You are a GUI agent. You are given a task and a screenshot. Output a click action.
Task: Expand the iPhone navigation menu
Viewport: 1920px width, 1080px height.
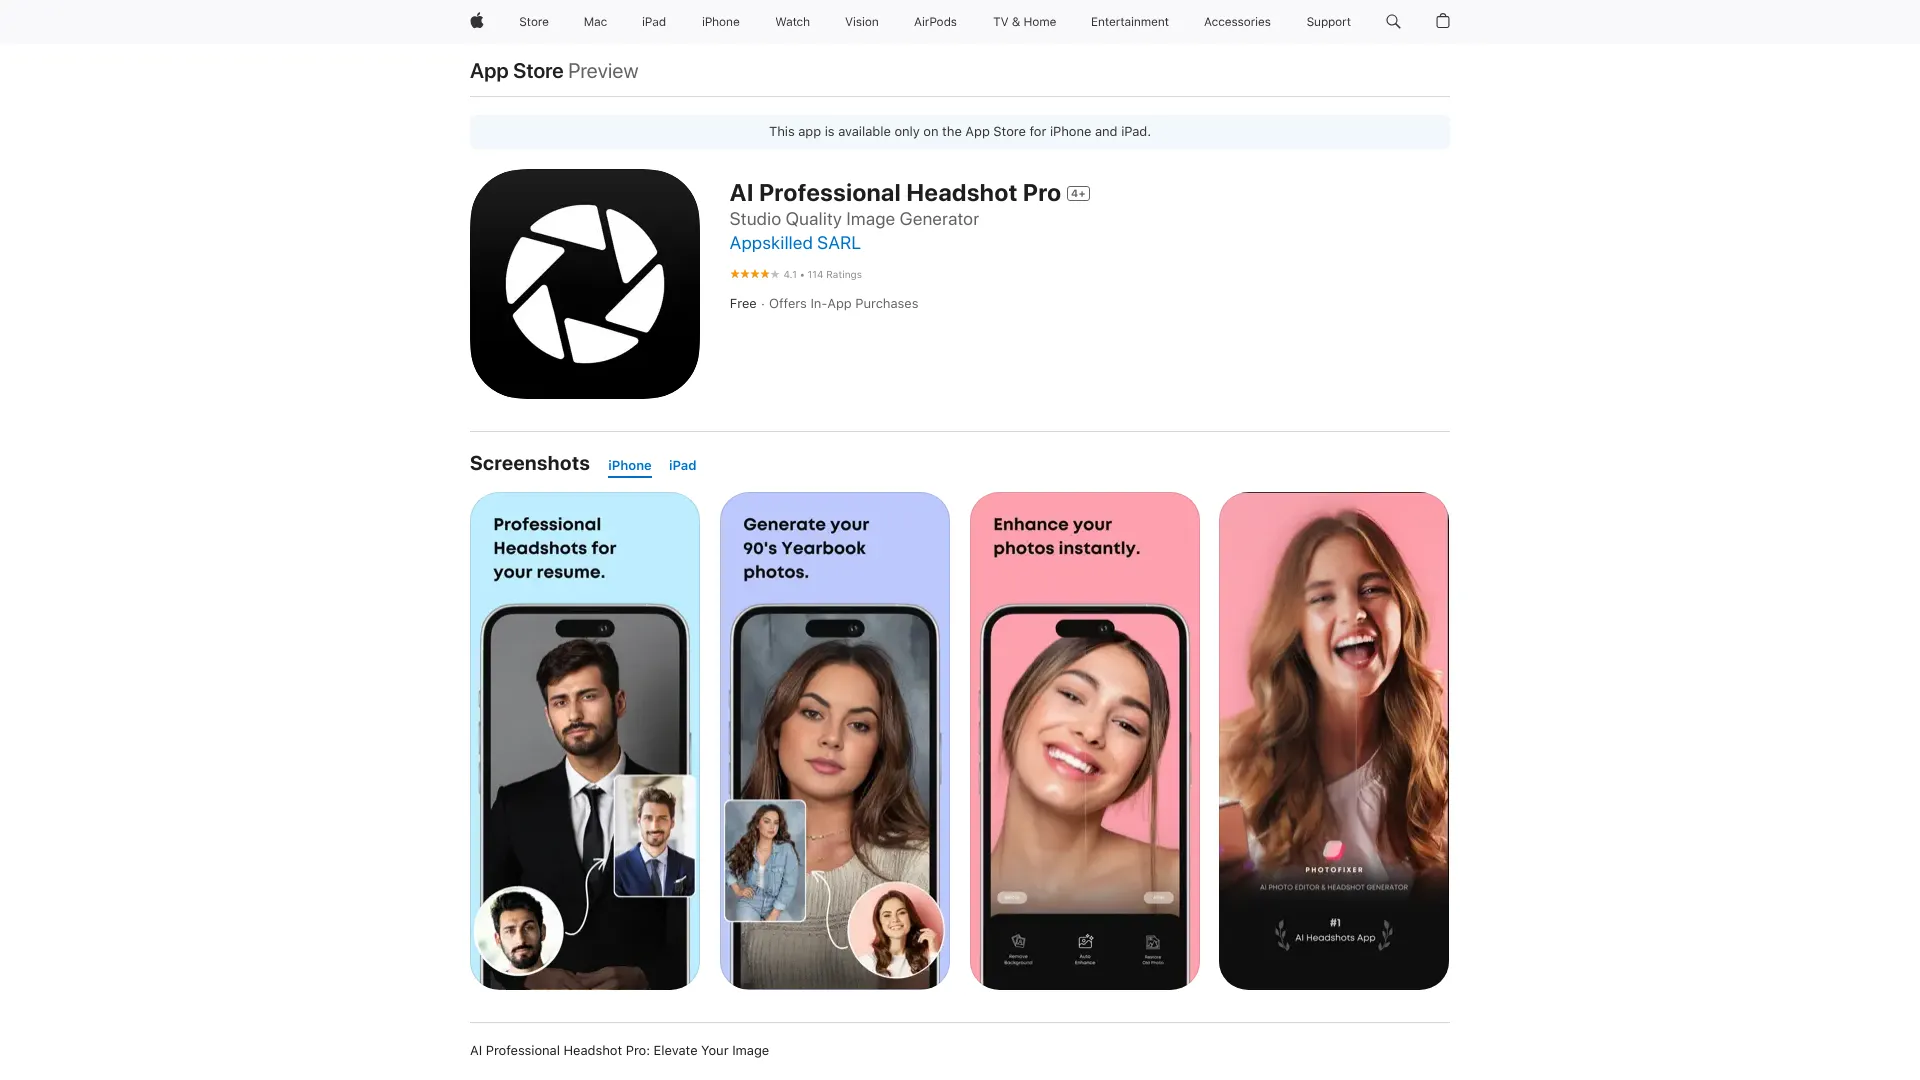[x=720, y=22]
